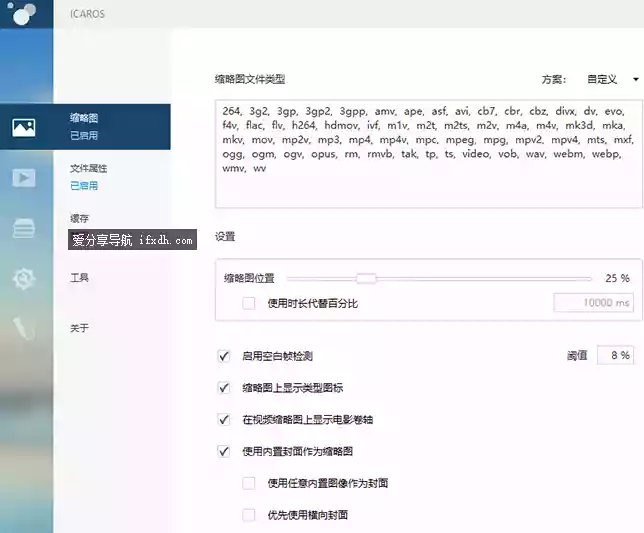Select the file properties play icon
Image resolution: width=644 pixels, height=533 pixels.
(24, 178)
